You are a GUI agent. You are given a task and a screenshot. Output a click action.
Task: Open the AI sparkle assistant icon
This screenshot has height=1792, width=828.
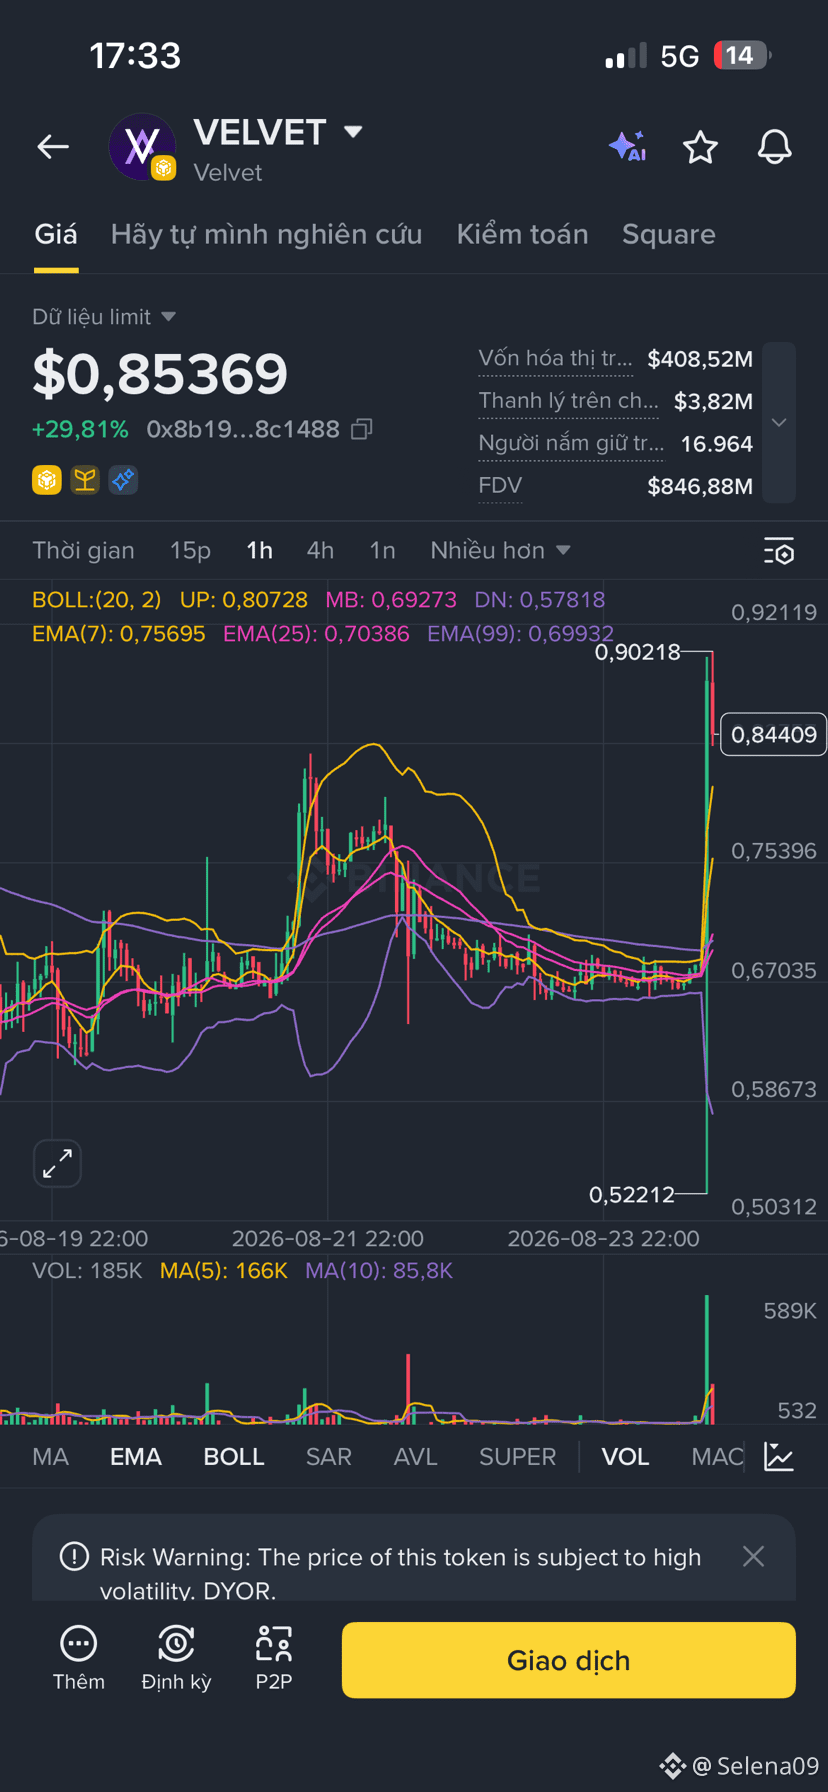628,146
